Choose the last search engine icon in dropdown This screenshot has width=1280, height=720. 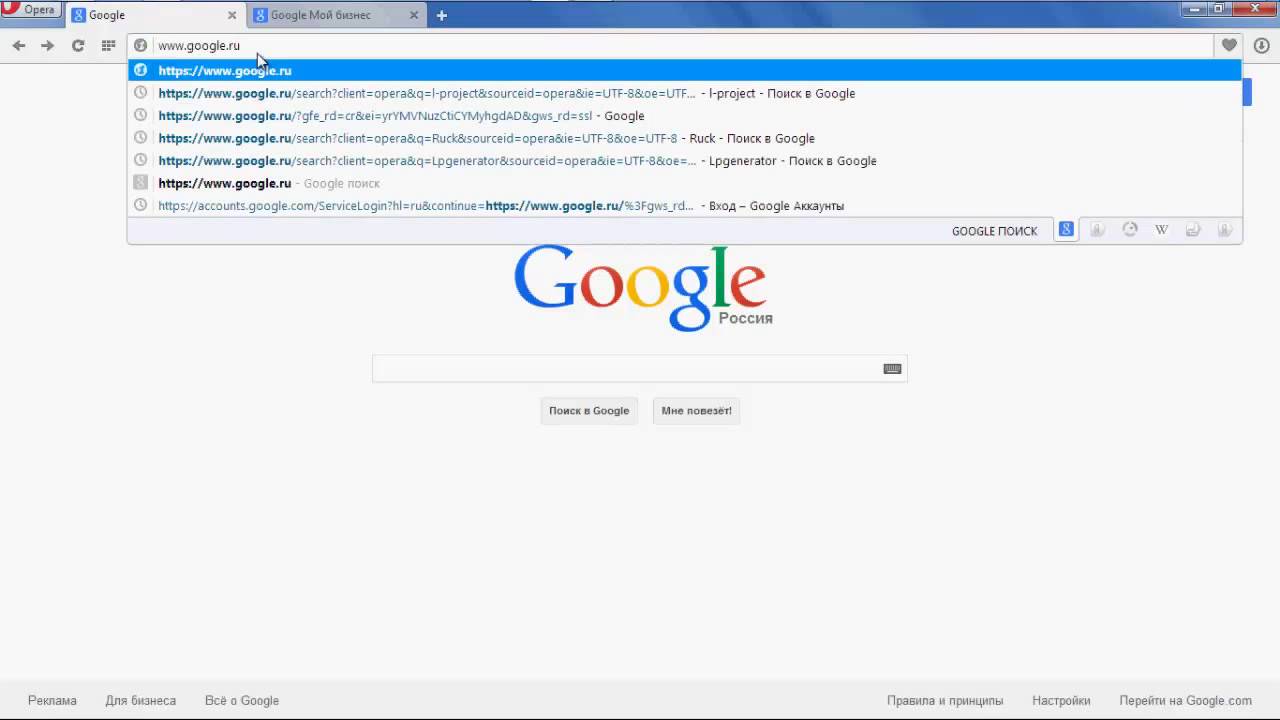click(x=1224, y=230)
